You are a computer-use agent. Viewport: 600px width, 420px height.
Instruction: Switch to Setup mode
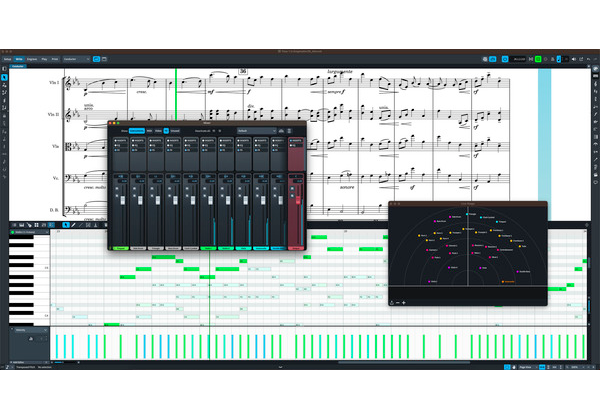coord(8,59)
